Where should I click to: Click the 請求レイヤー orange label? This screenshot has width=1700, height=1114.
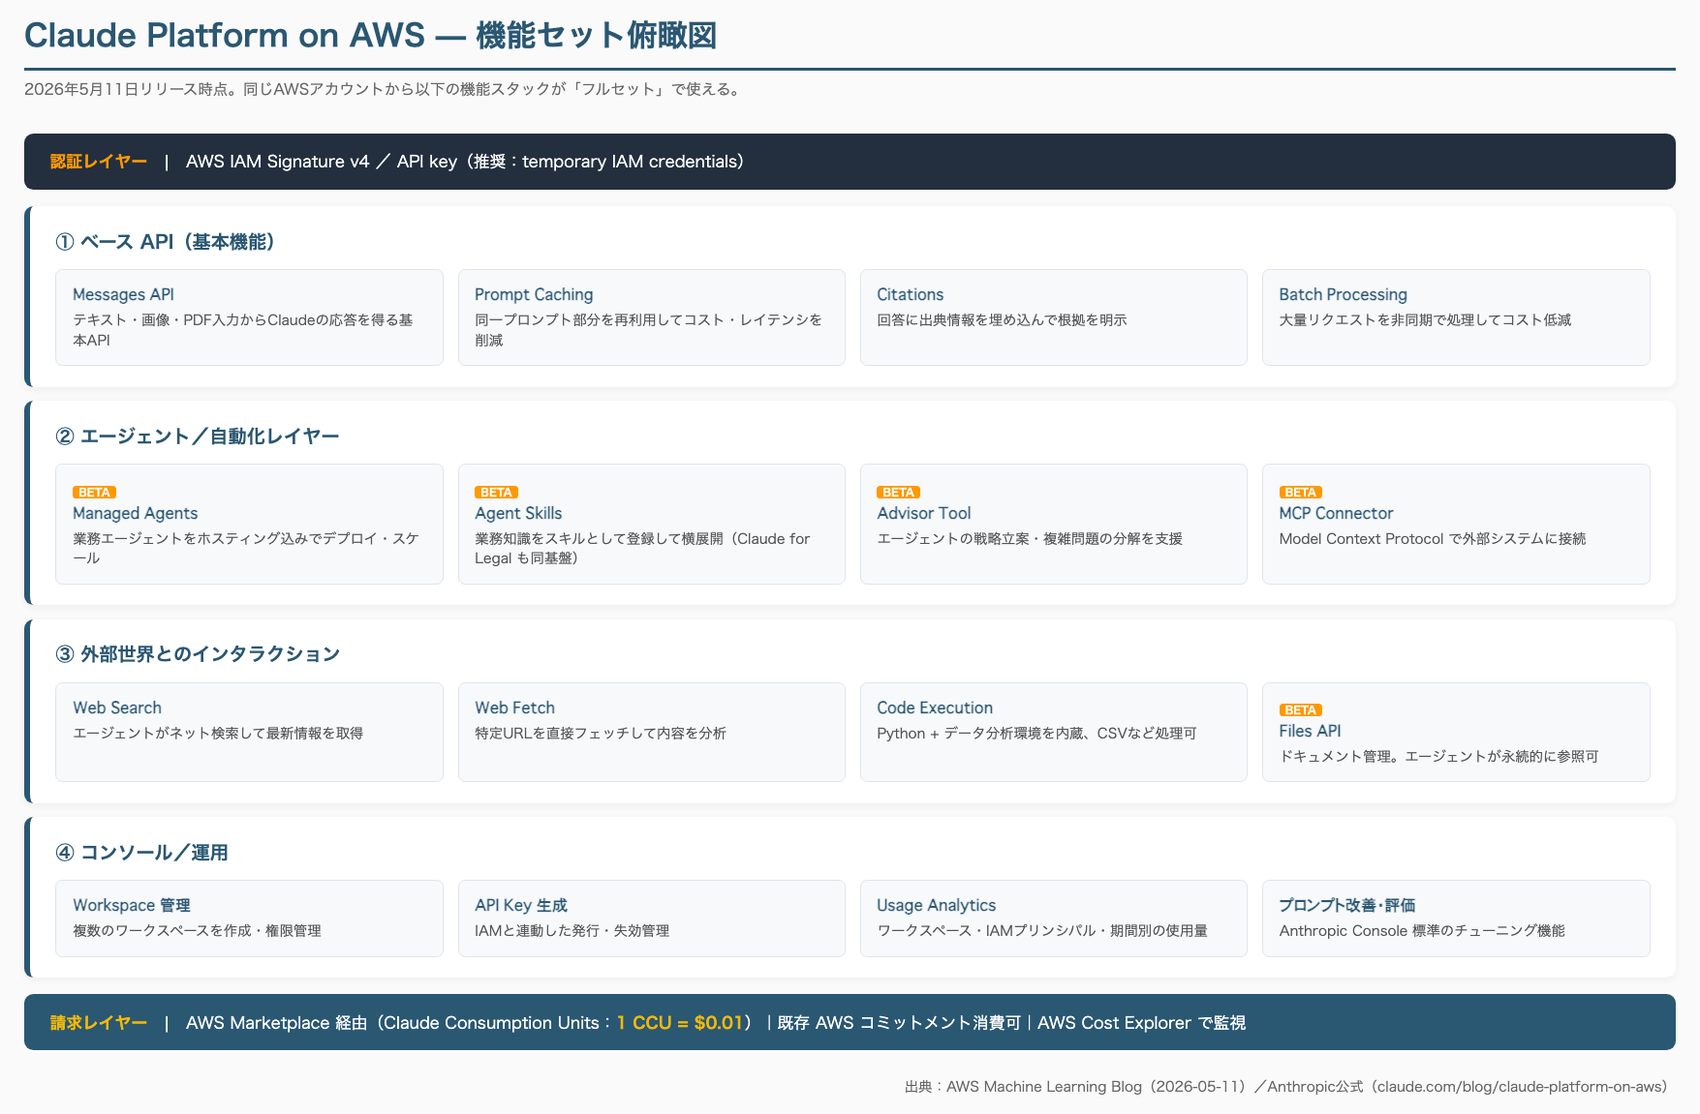point(98,1023)
